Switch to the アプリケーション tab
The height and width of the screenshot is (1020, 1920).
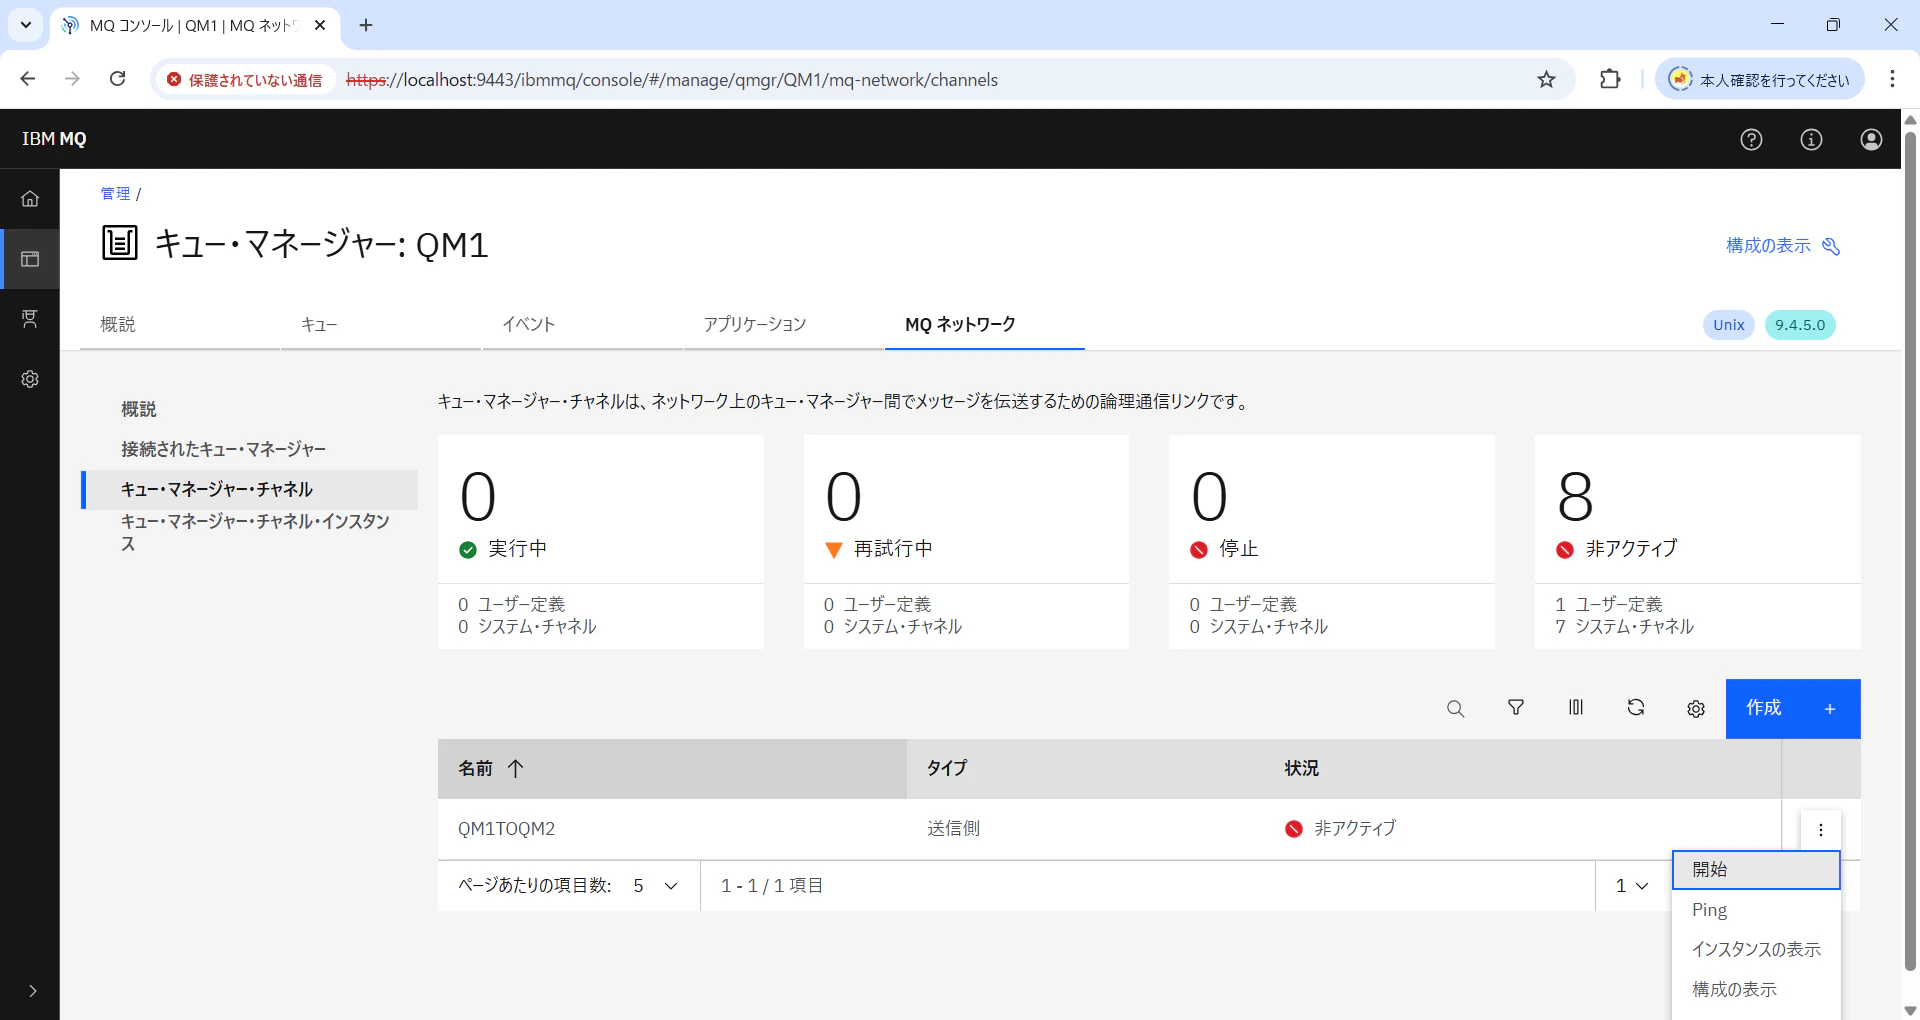pos(784,325)
